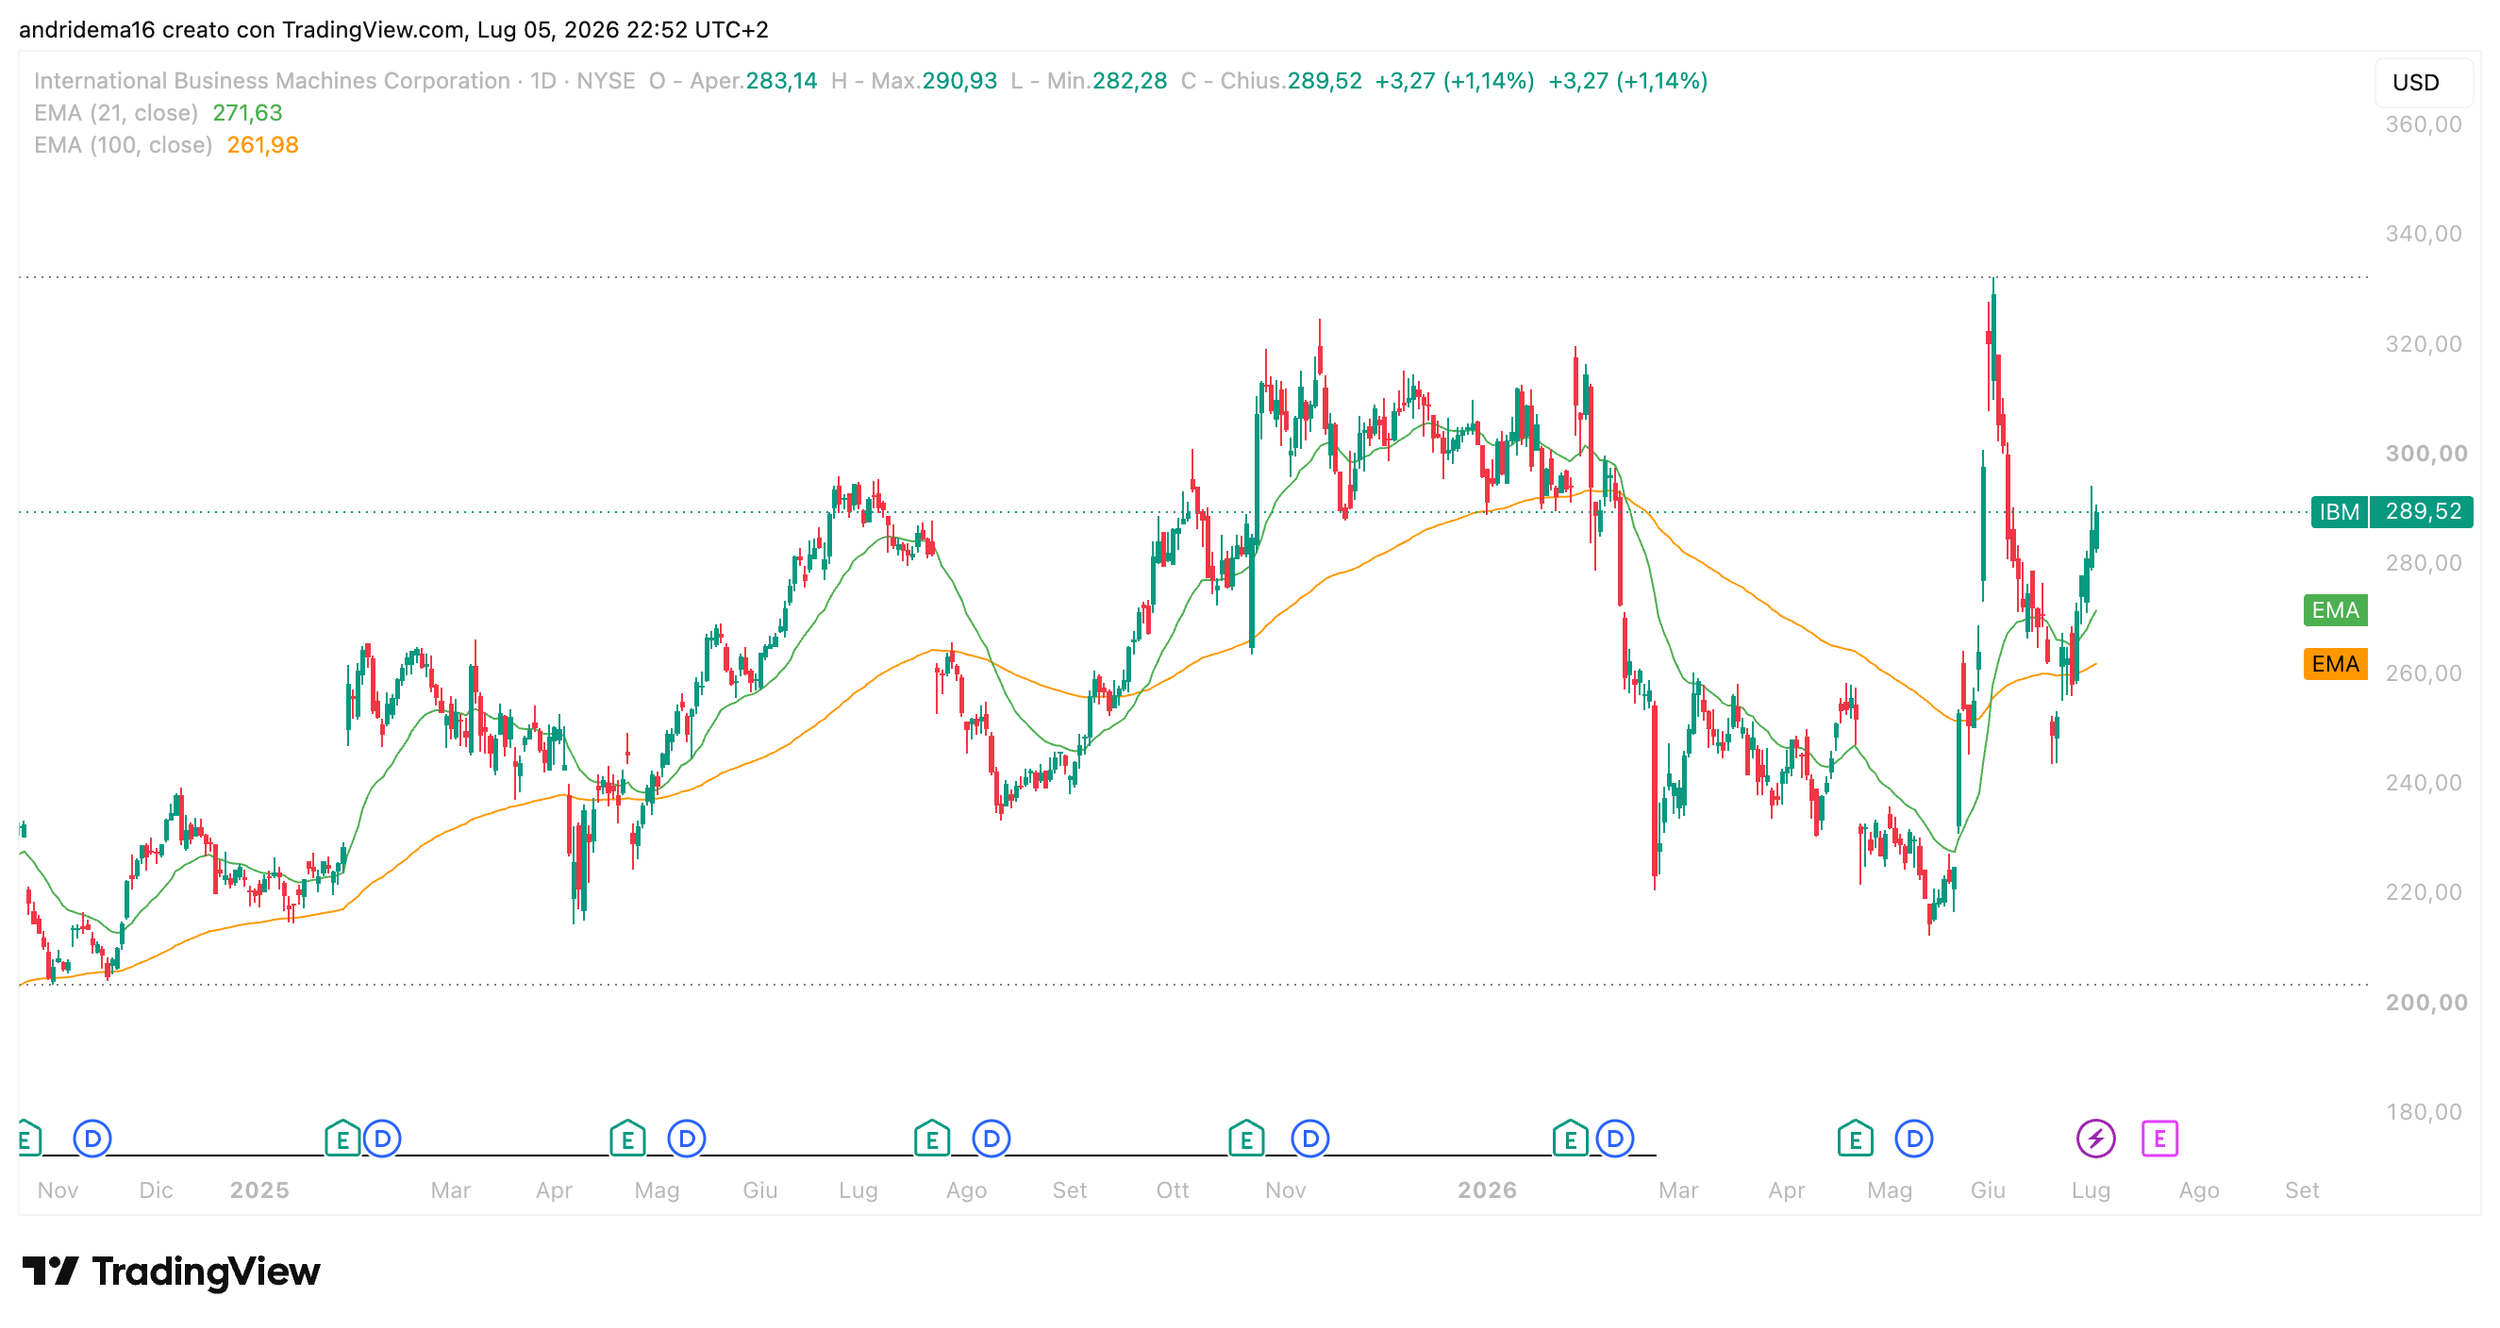This screenshot has width=2500, height=1328.
Task: Click the 360,00 price axis label
Action: coord(2424,125)
